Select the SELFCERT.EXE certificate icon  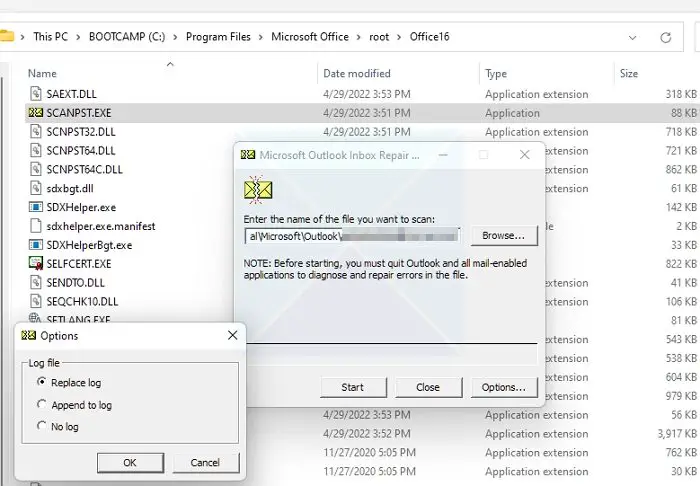coord(36,263)
